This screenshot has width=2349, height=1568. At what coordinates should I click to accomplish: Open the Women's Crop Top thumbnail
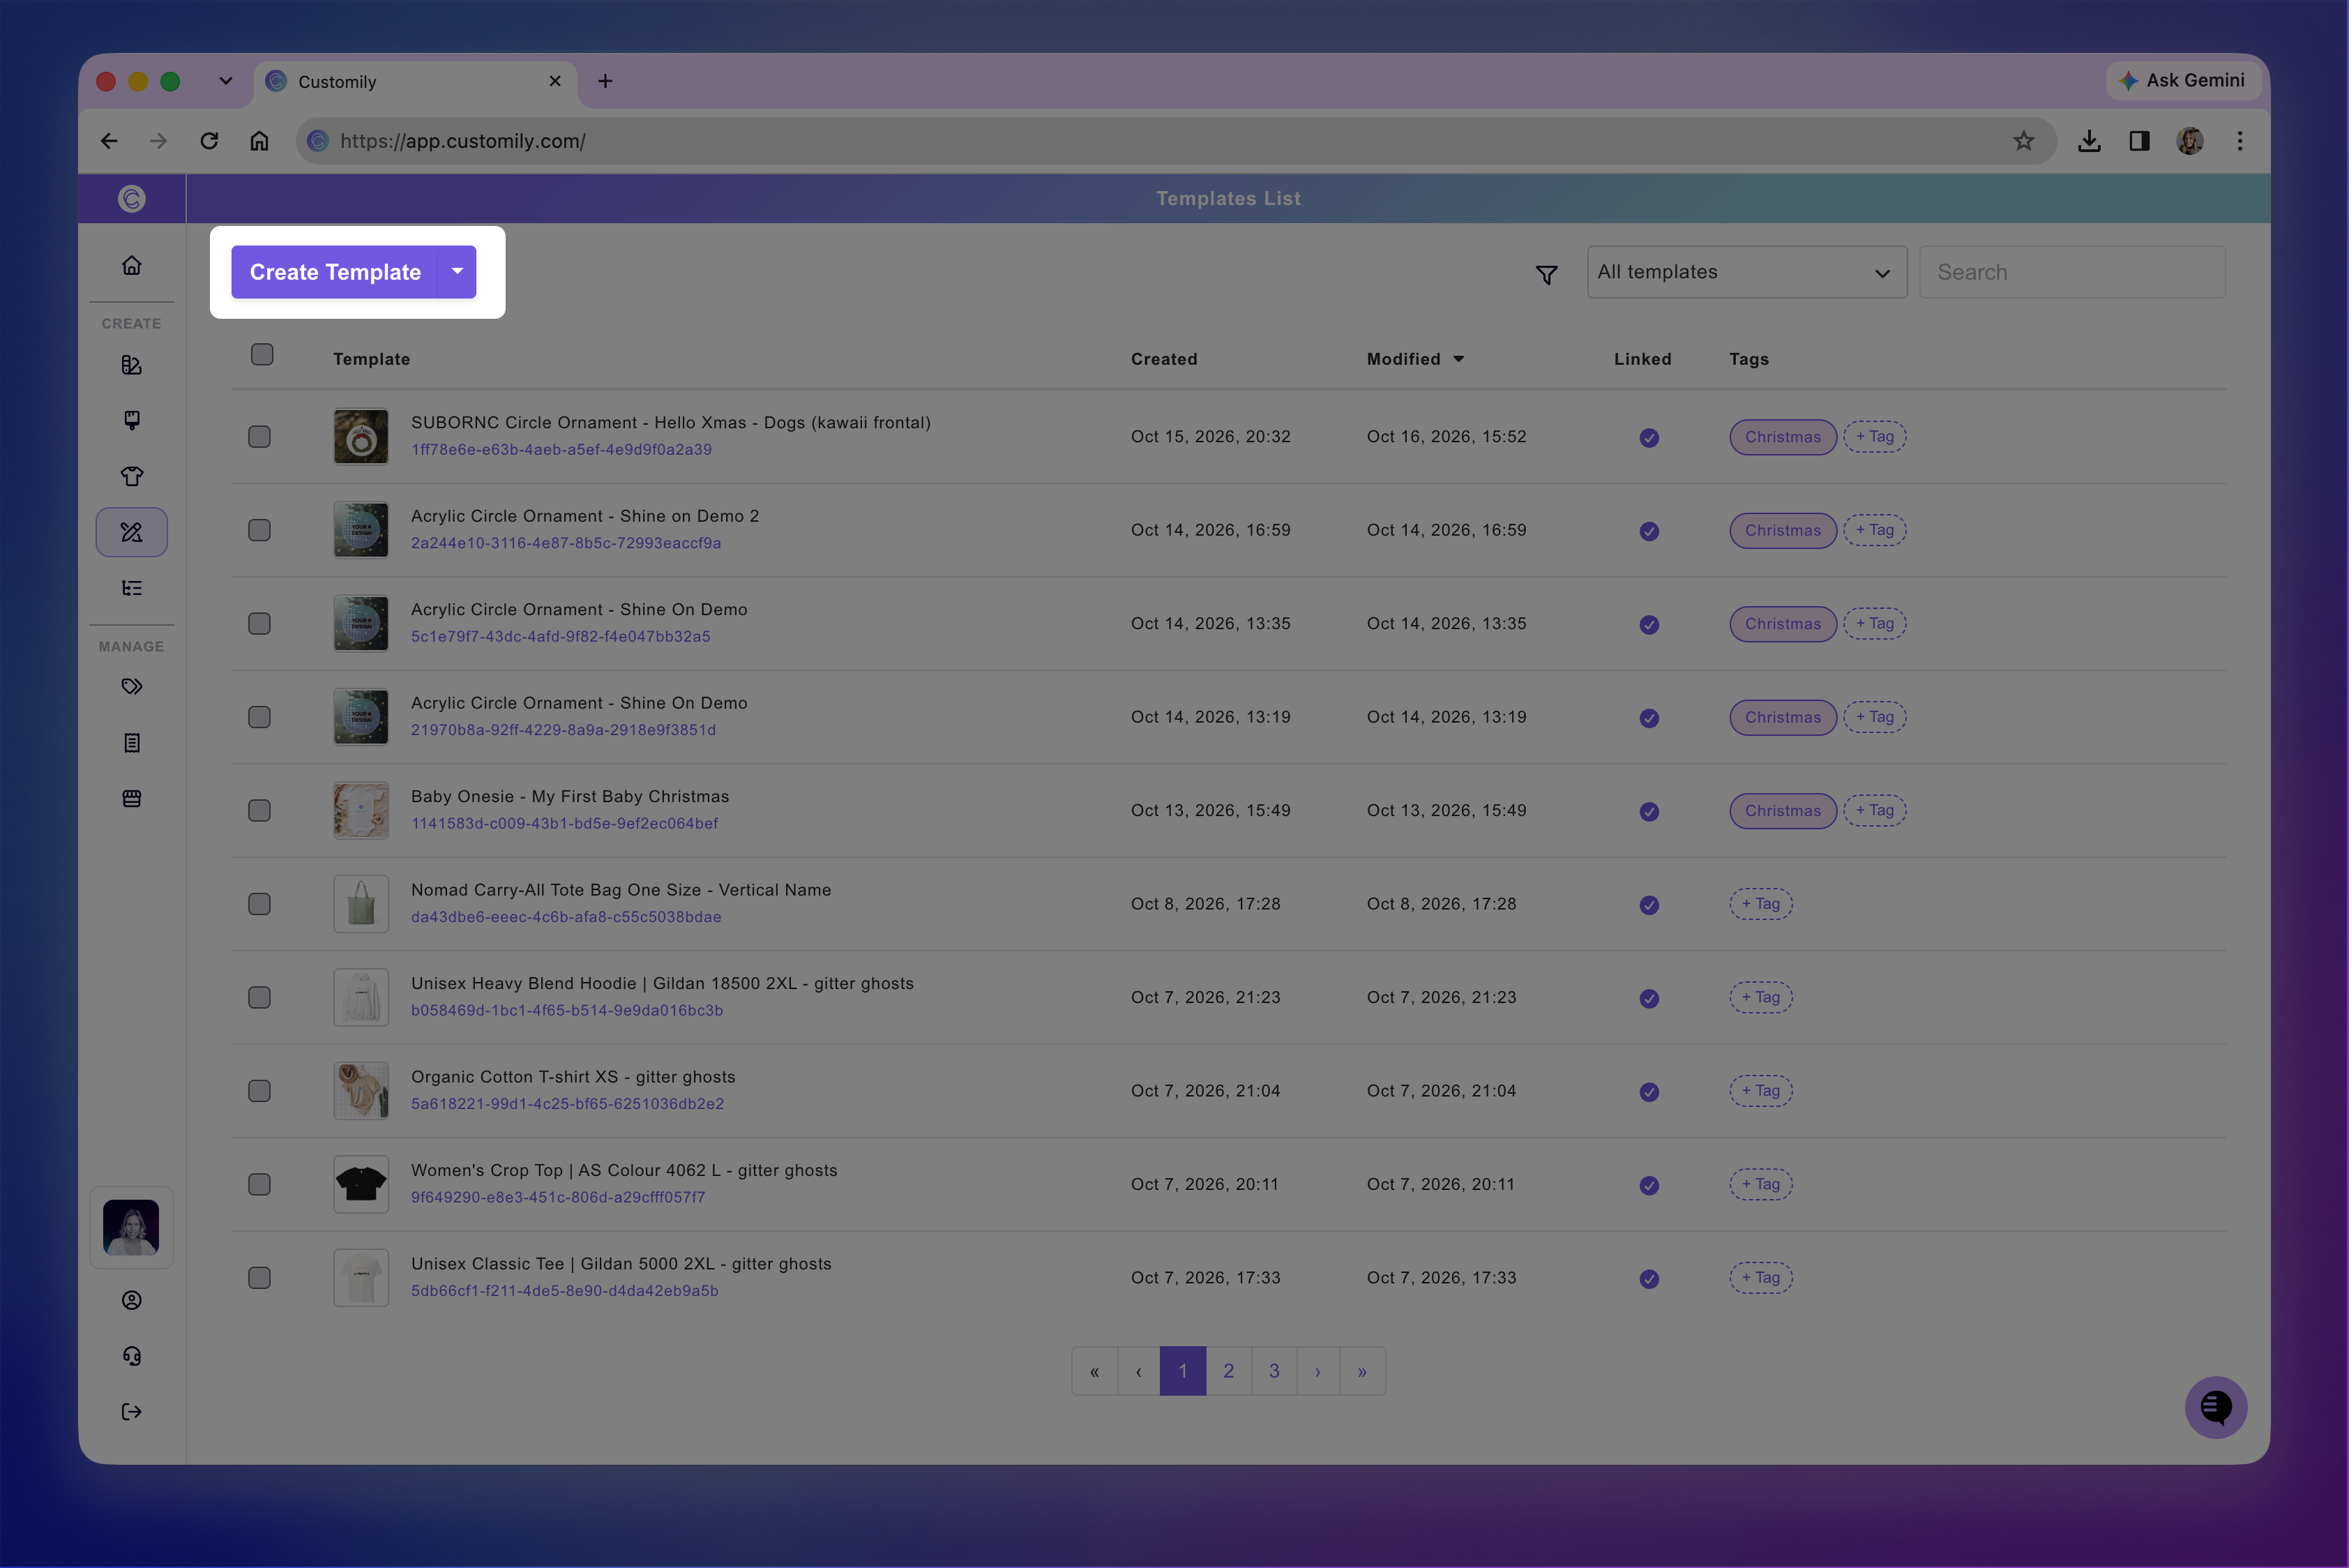(x=361, y=1184)
